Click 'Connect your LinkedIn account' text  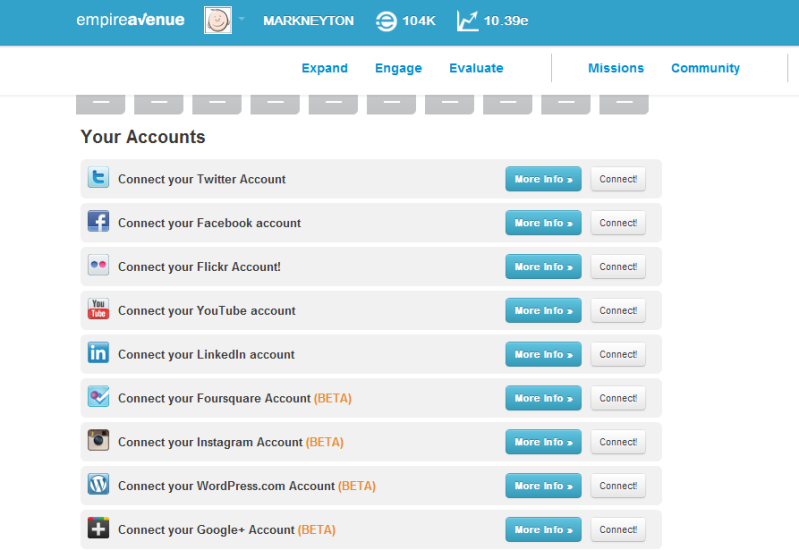point(206,355)
